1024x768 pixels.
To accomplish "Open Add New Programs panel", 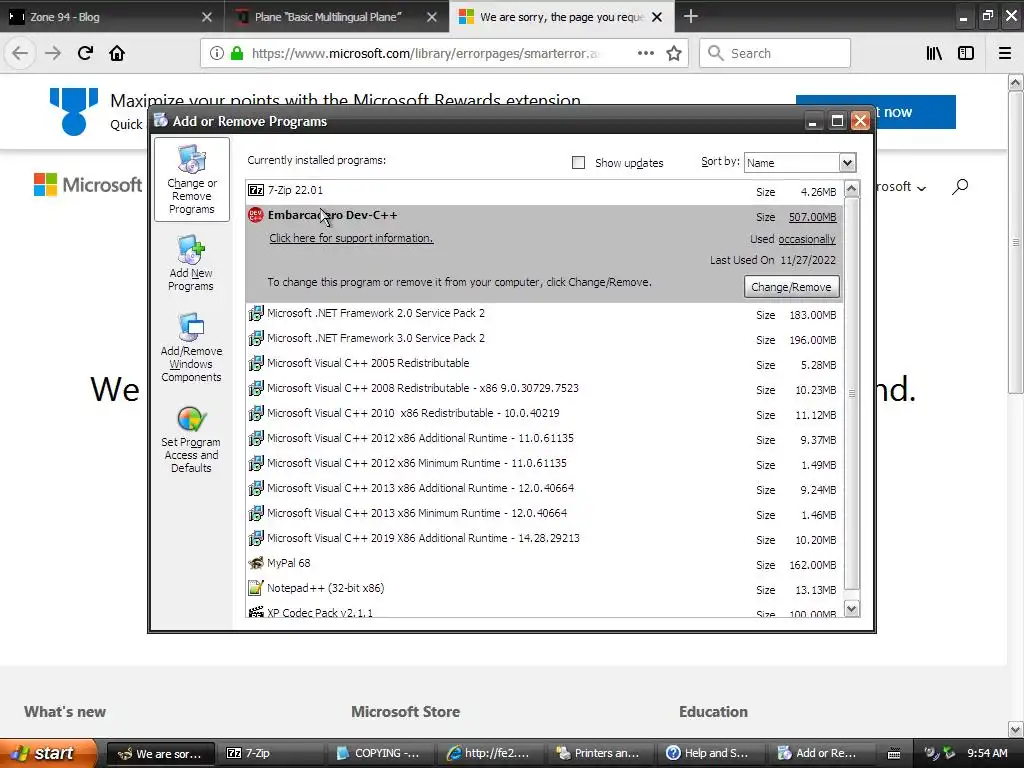I will coord(191,264).
